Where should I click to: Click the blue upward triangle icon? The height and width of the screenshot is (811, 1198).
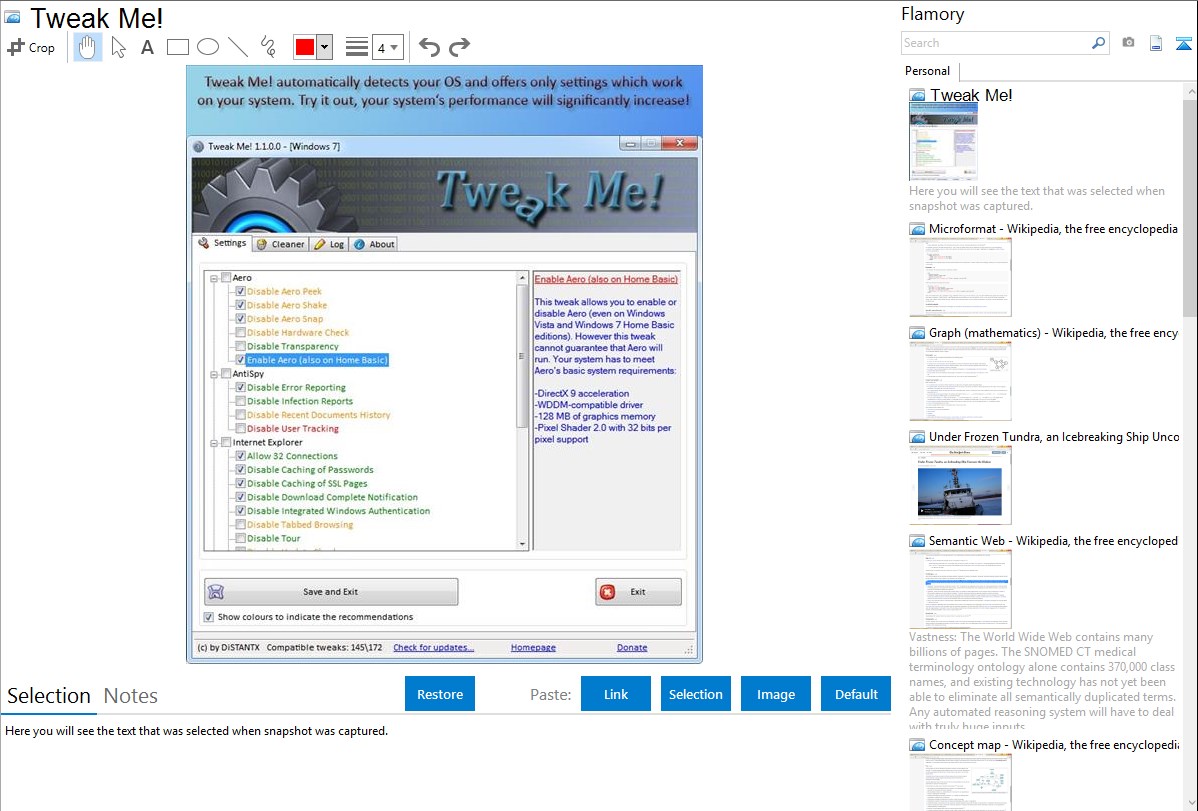tap(1183, 43)
